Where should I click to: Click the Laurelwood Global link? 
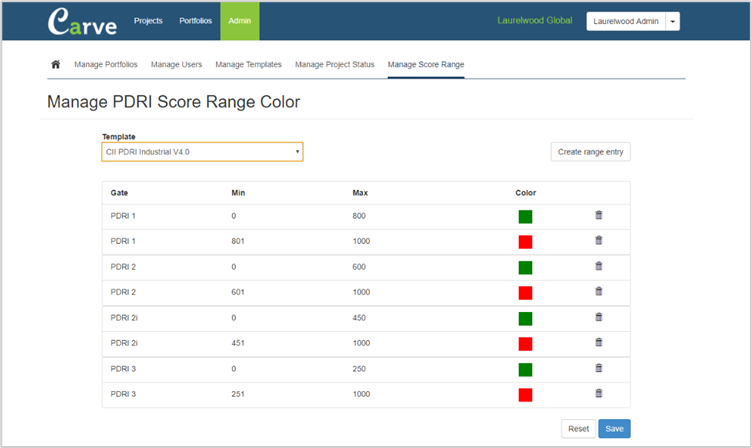(x=535, y=21)
